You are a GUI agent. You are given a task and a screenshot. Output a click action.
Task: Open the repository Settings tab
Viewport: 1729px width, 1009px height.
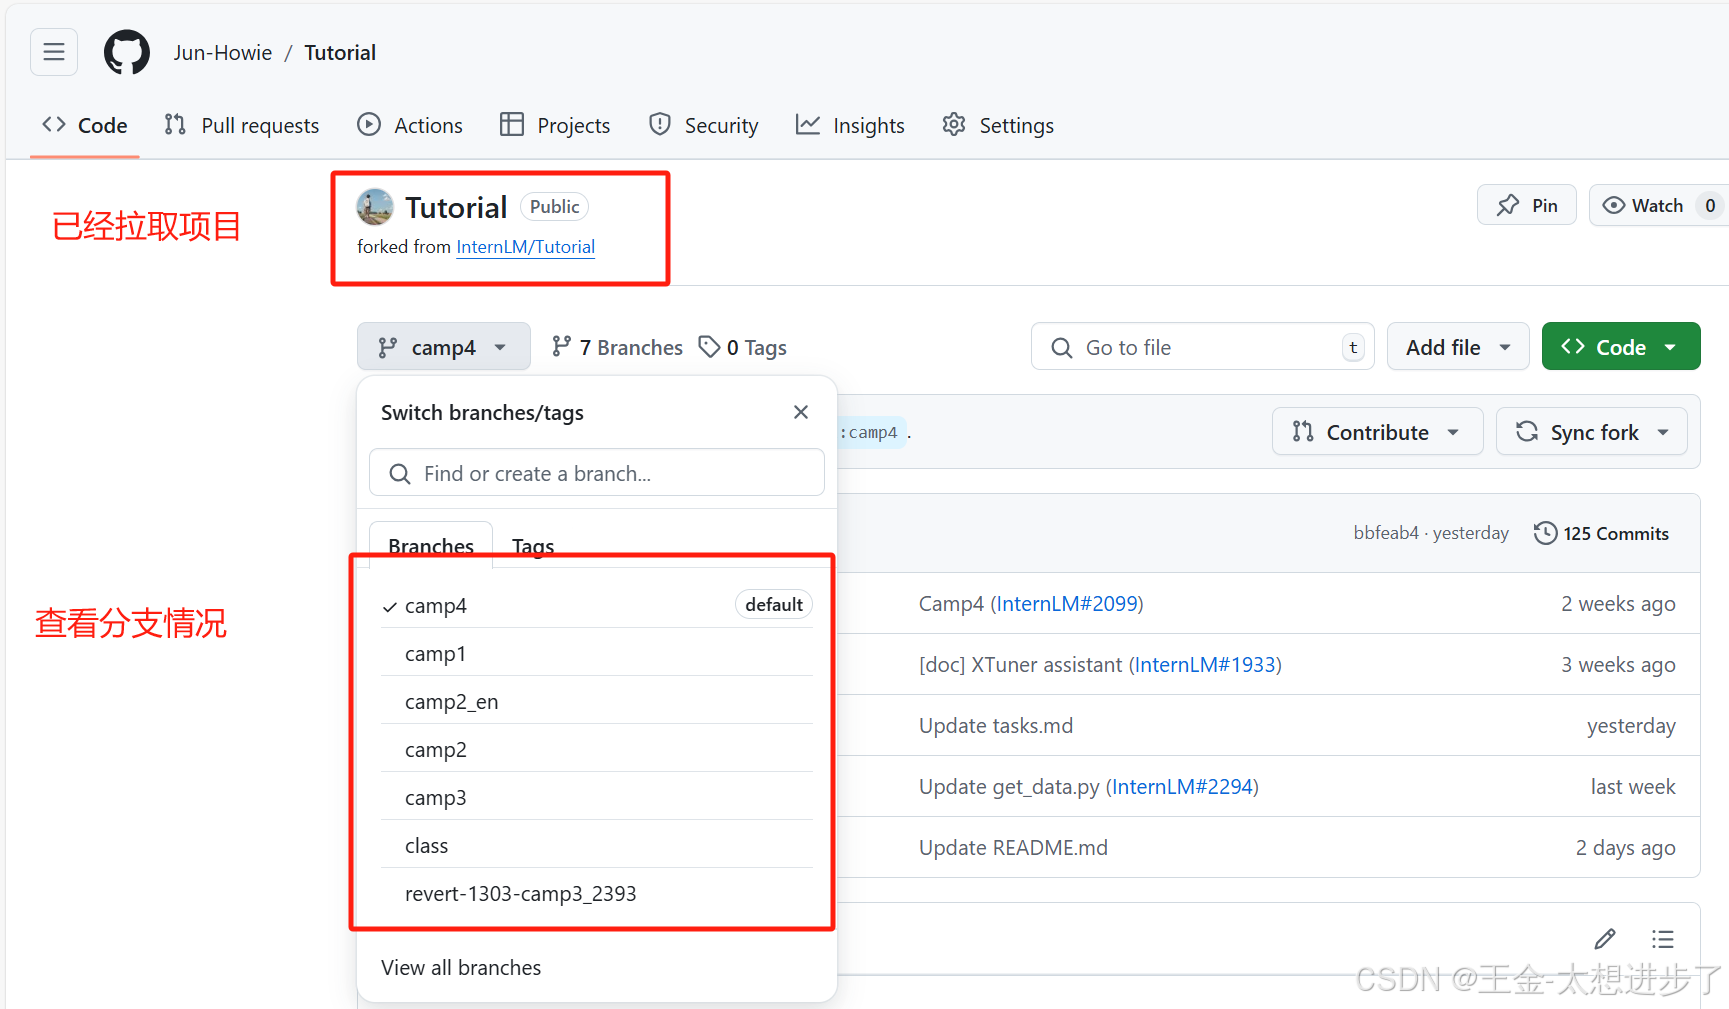coord(998,125)
